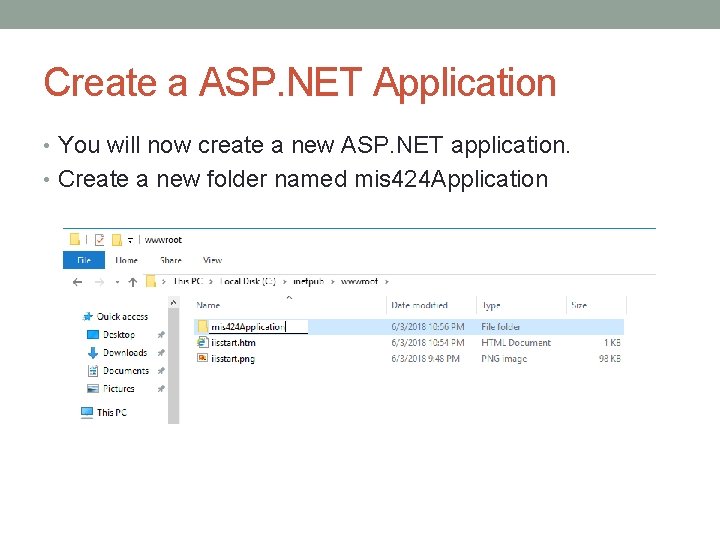Viewport: 720px width, 540px height.
Task: Click the folder name edit field mis424Application
Action: tap(259, 326)
